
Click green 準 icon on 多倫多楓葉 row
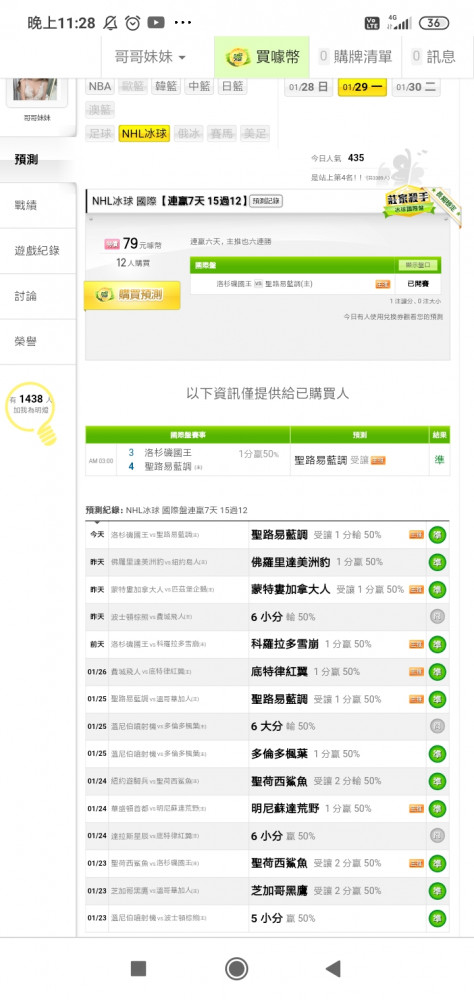click(438, 754)
